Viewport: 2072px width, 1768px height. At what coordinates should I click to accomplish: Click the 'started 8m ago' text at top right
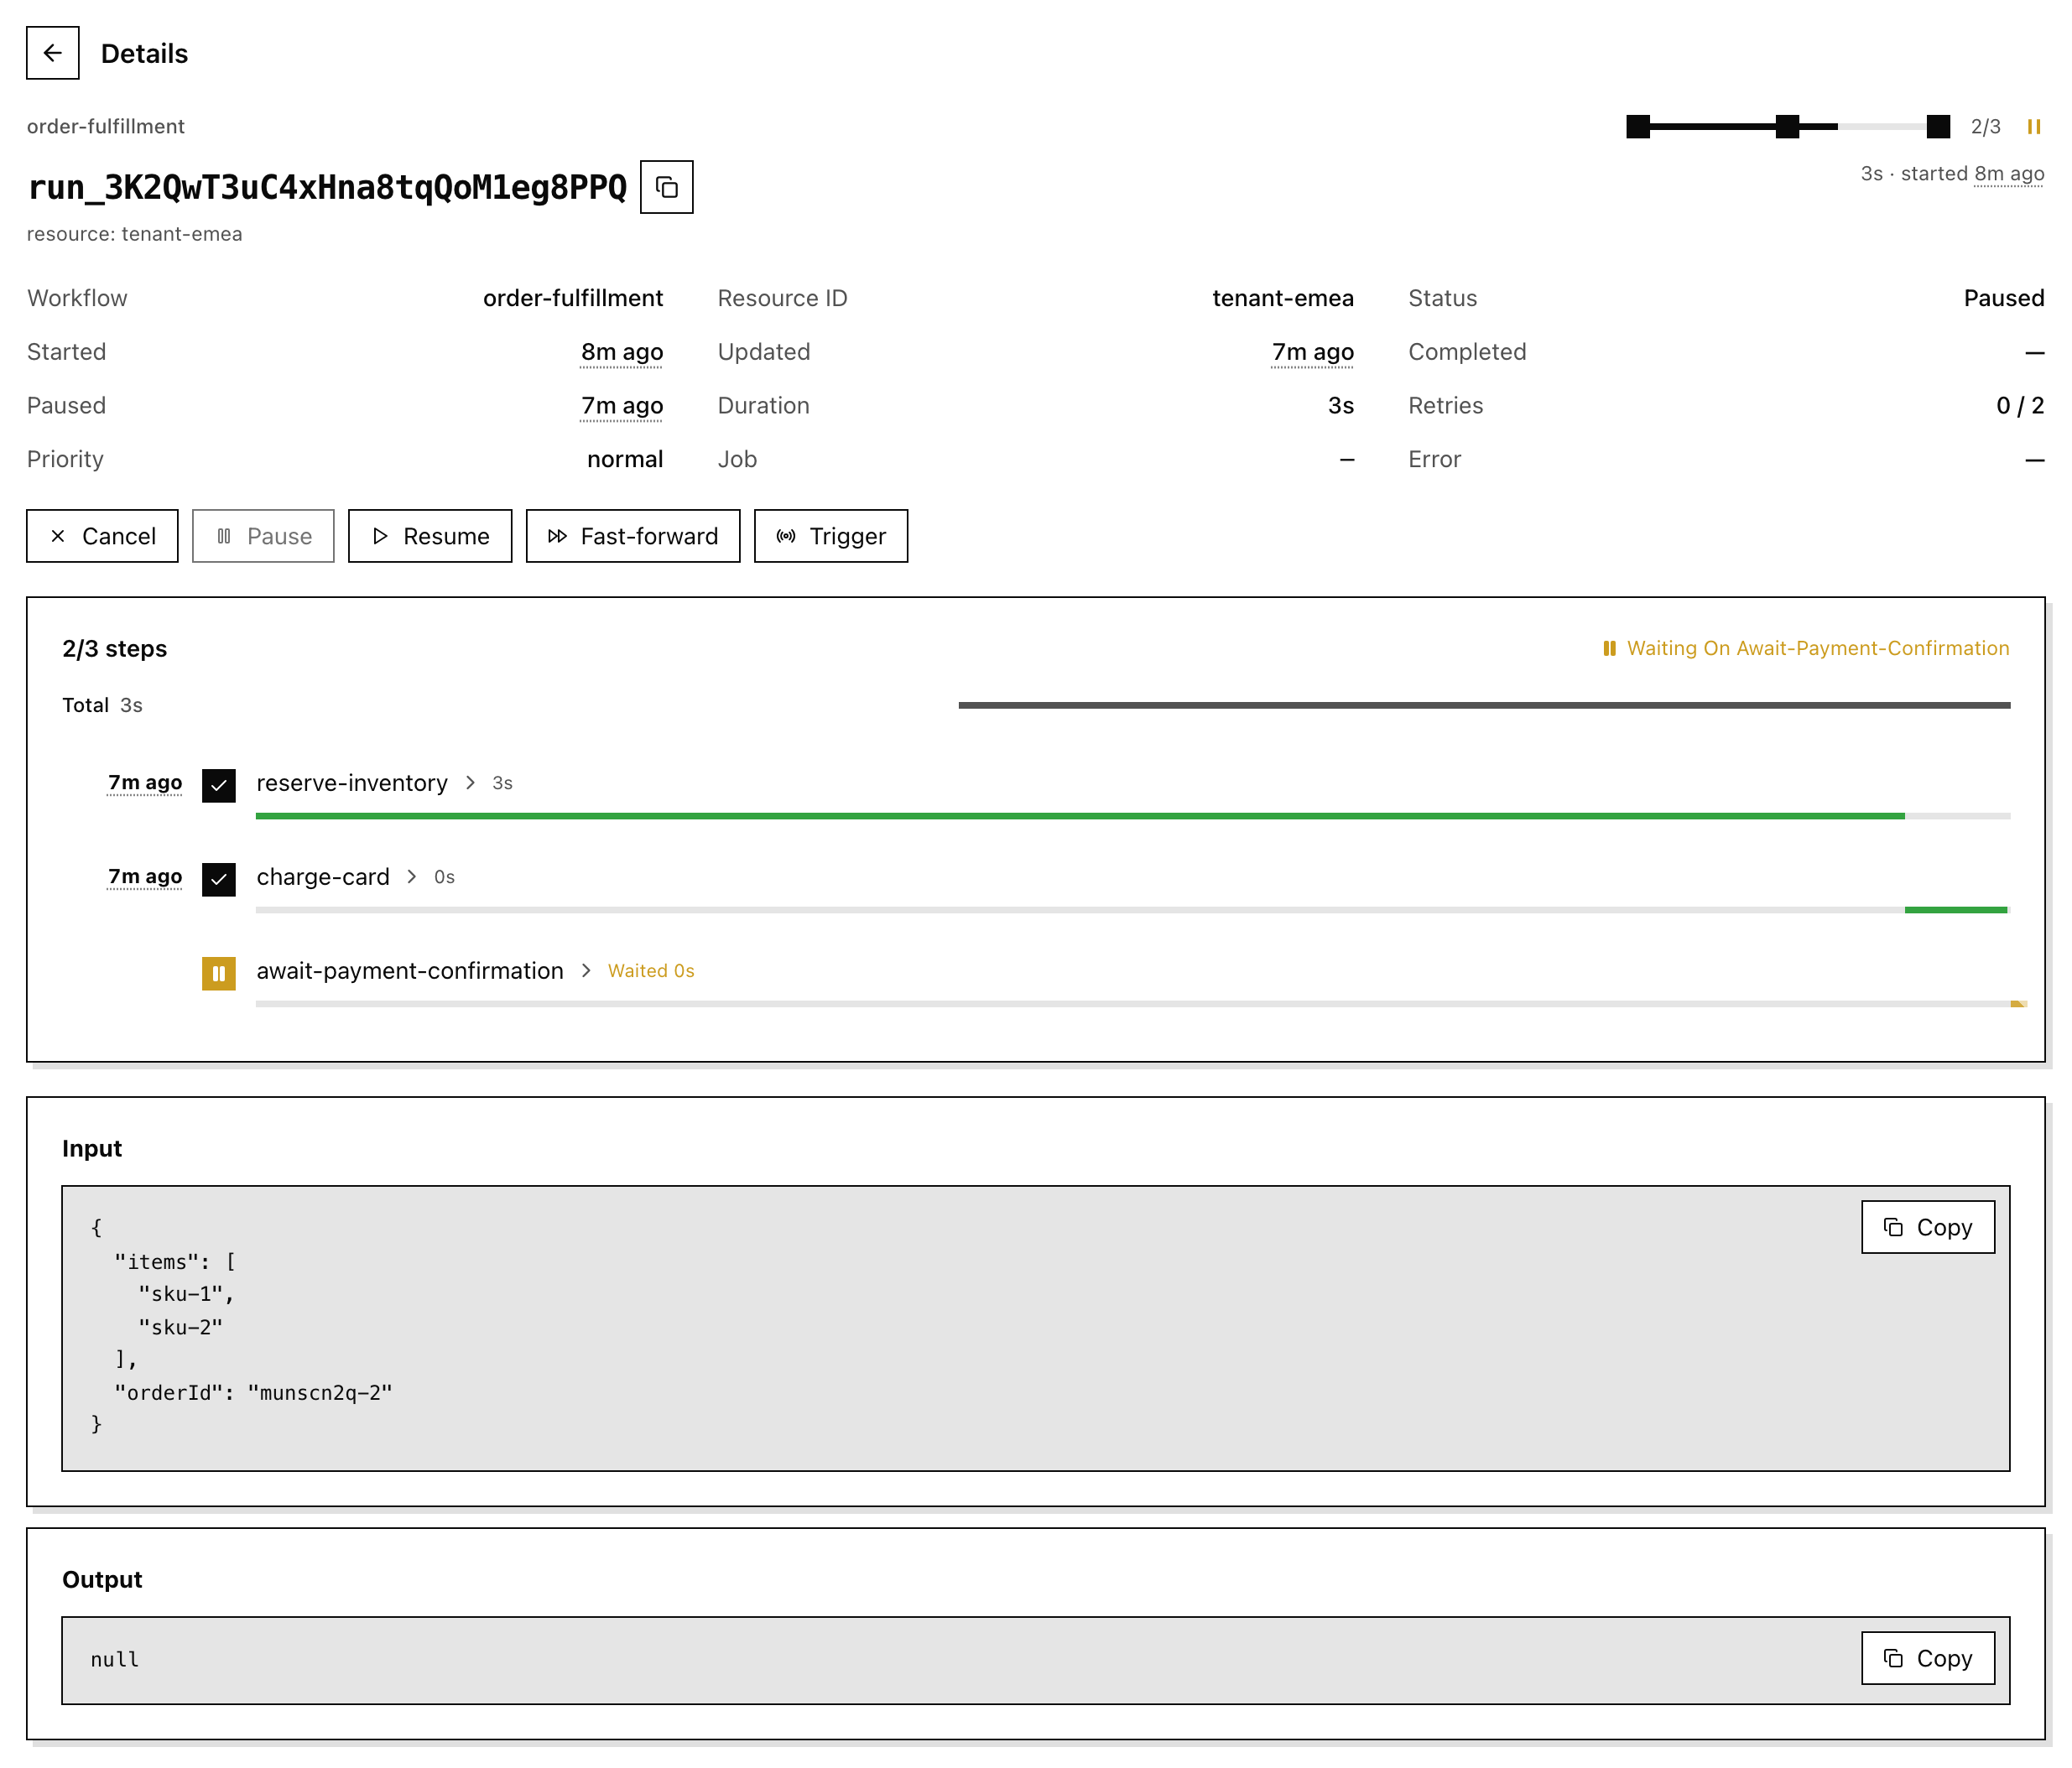(1972, 174)
